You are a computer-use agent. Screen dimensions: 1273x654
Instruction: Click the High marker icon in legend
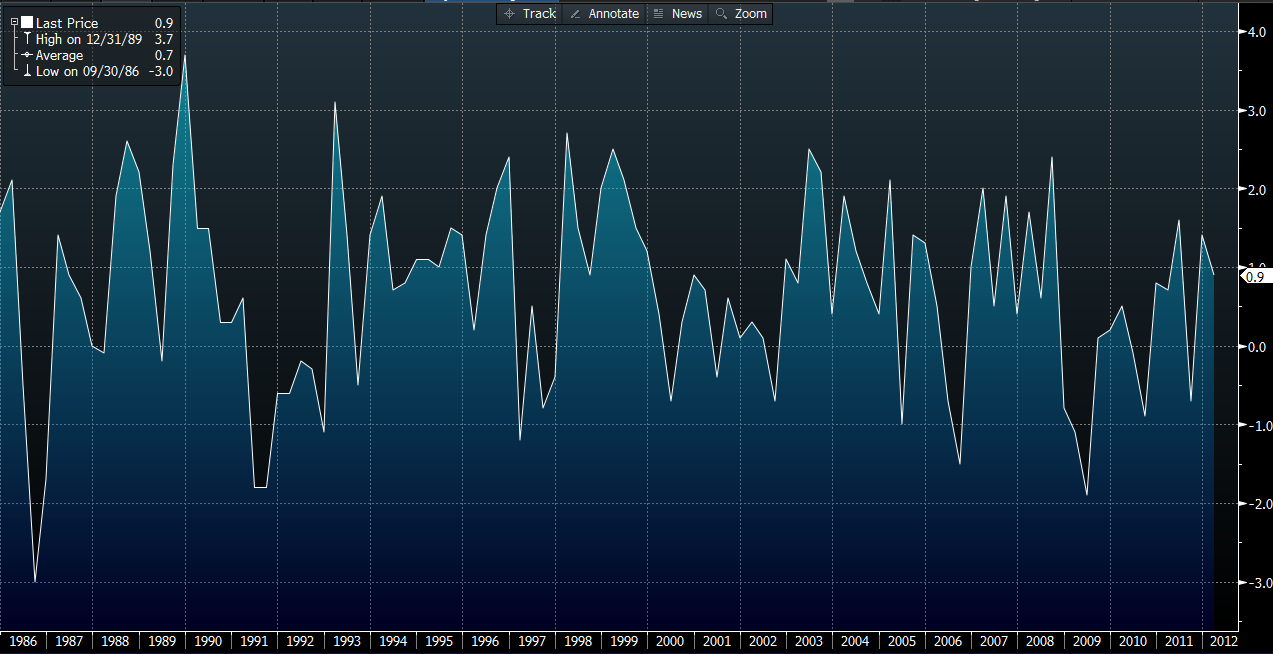27,39
